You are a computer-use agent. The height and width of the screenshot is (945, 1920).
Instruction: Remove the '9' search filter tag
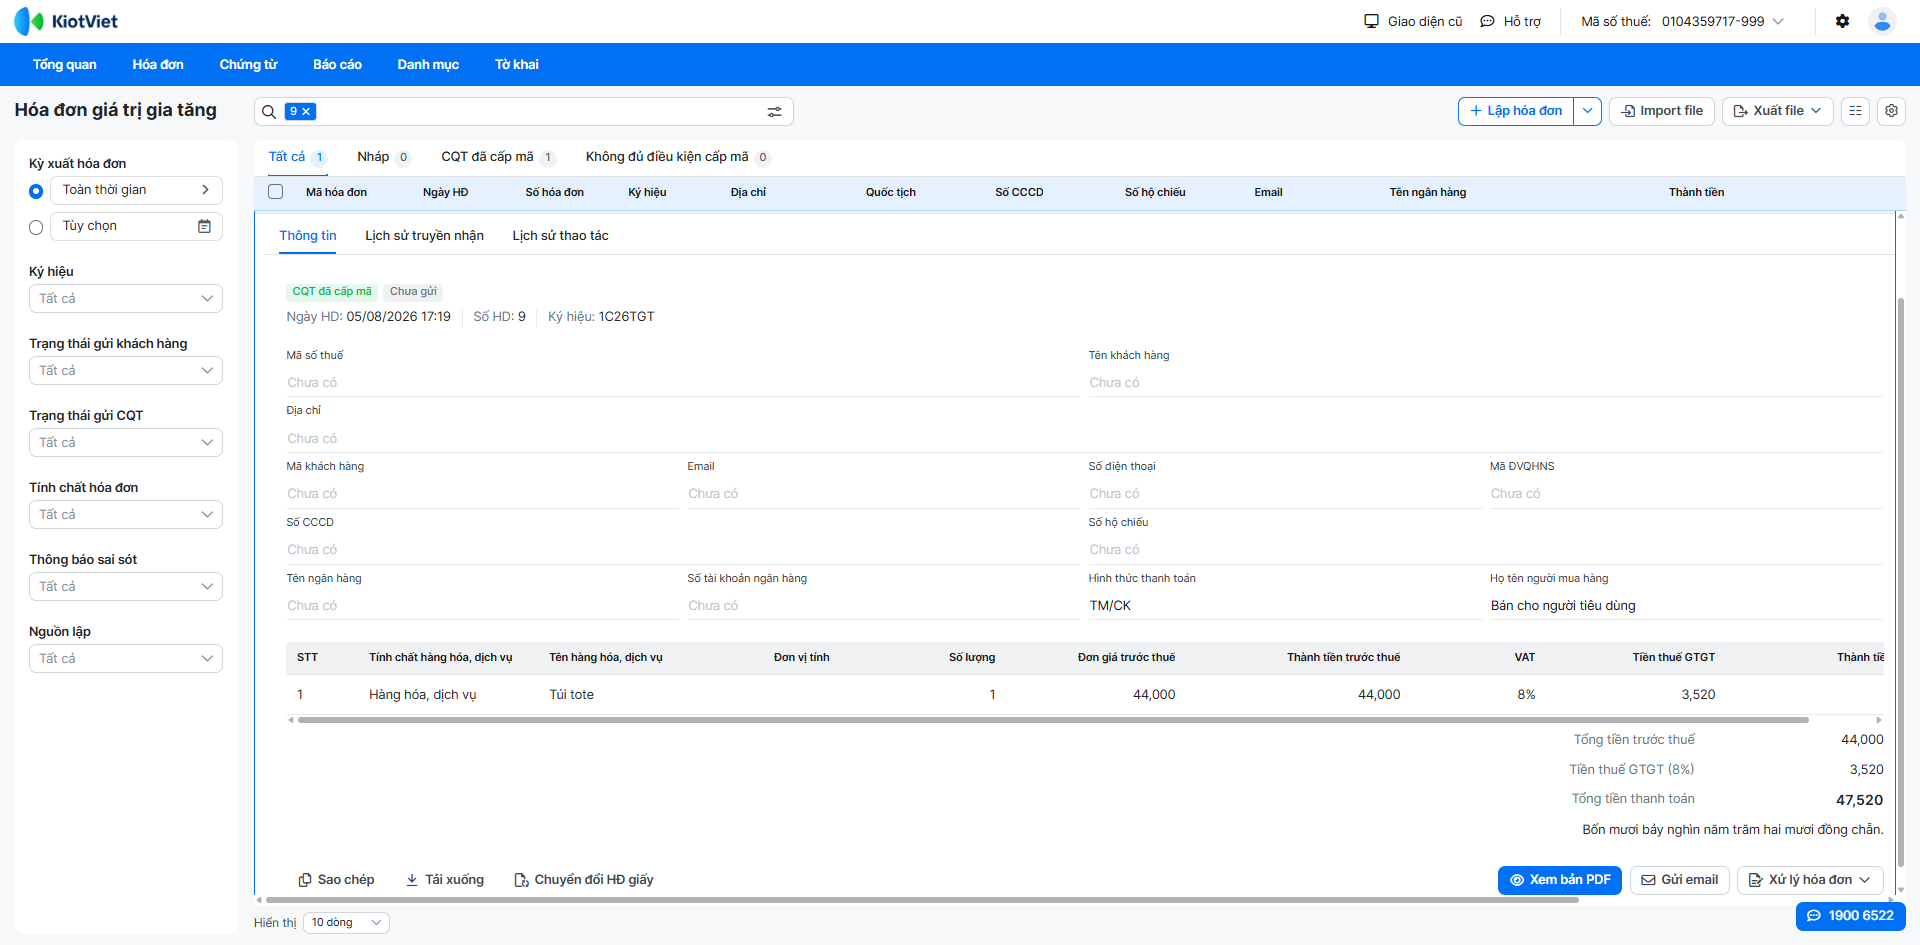306,112
